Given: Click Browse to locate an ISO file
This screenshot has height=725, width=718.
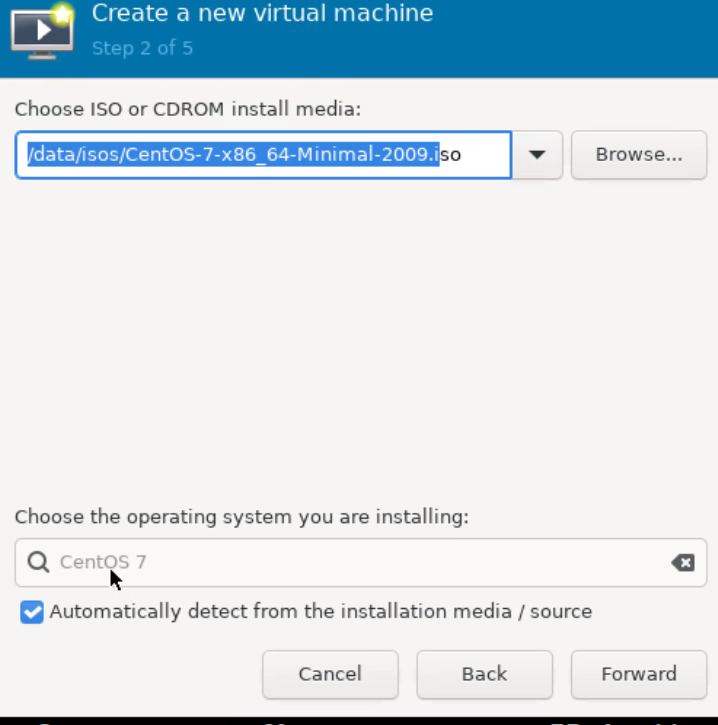Looking at the screenshot, I should point(638,155).
